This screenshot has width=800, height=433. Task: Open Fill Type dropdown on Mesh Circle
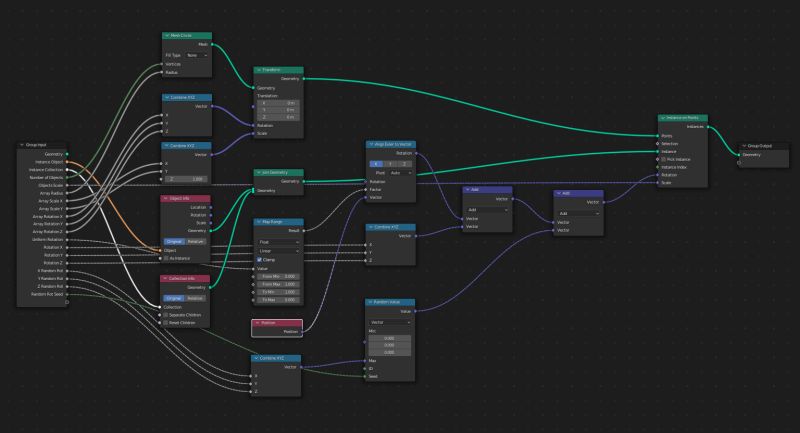pos(197,55)
